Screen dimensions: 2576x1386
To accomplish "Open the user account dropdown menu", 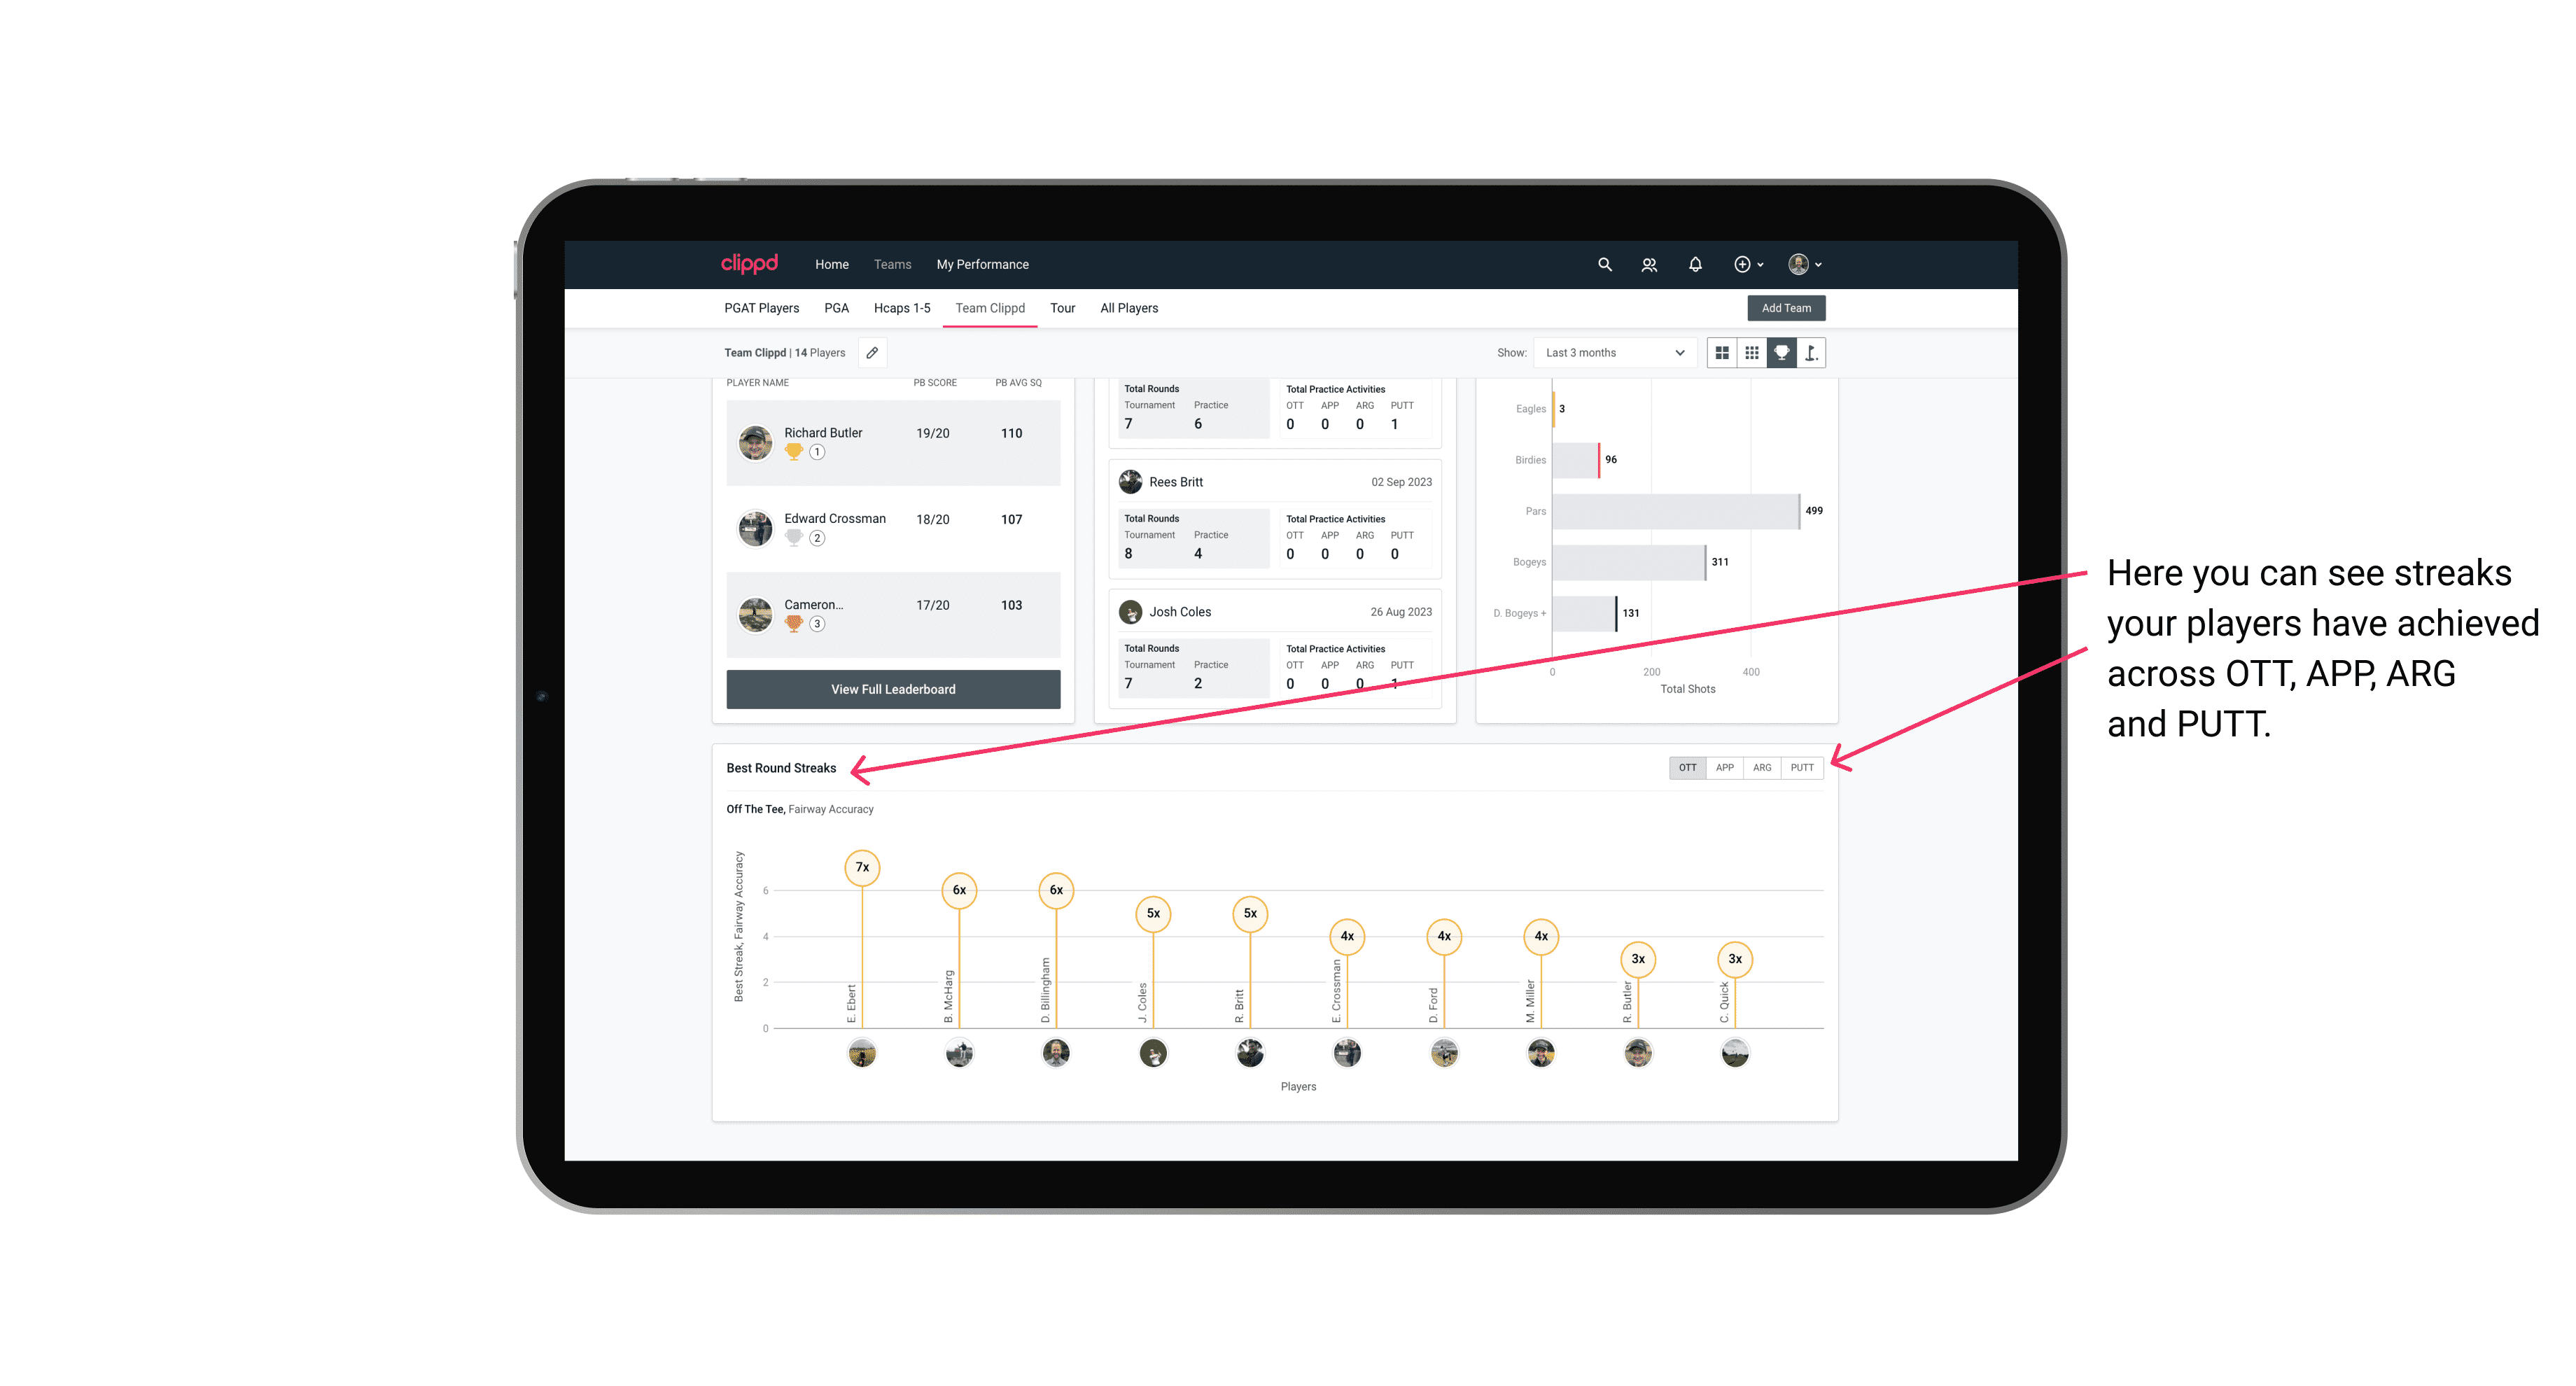I will pos(1805,265).
